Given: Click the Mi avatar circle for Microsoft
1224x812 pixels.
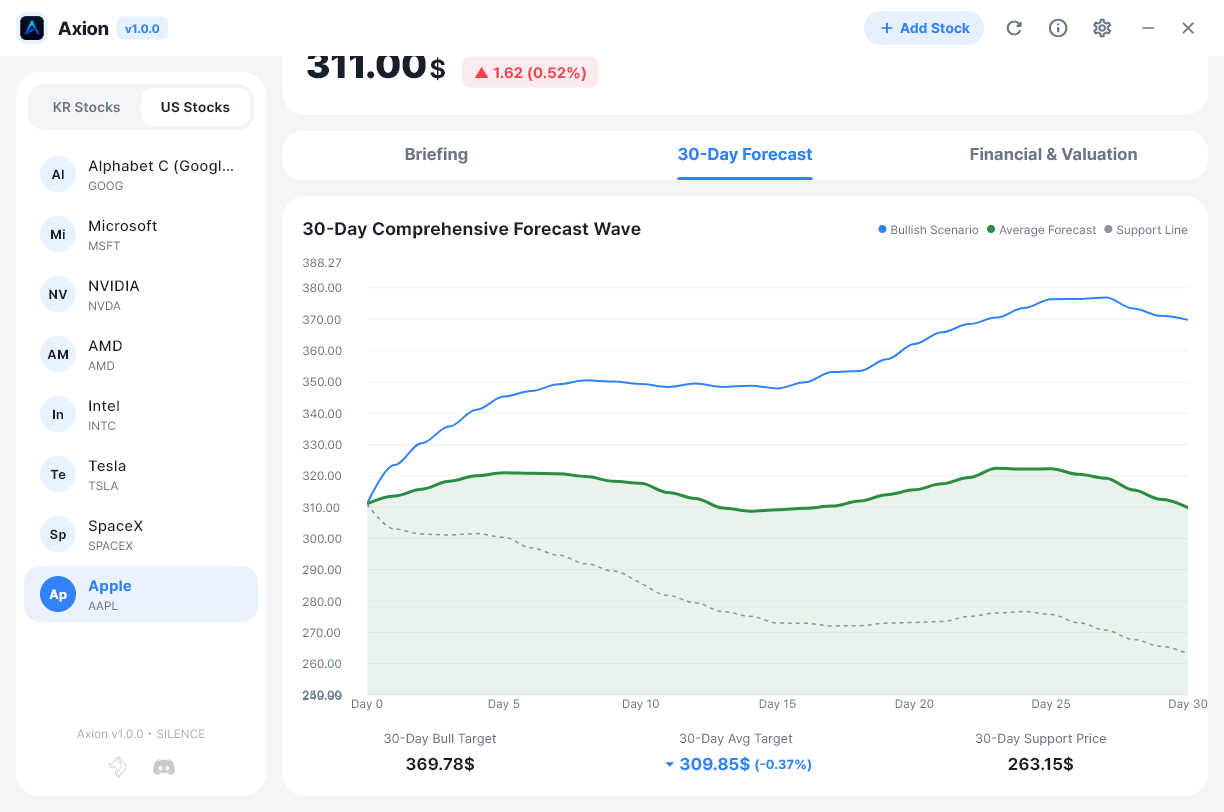Looking at the screenshot, I should [x=58, y=235].
